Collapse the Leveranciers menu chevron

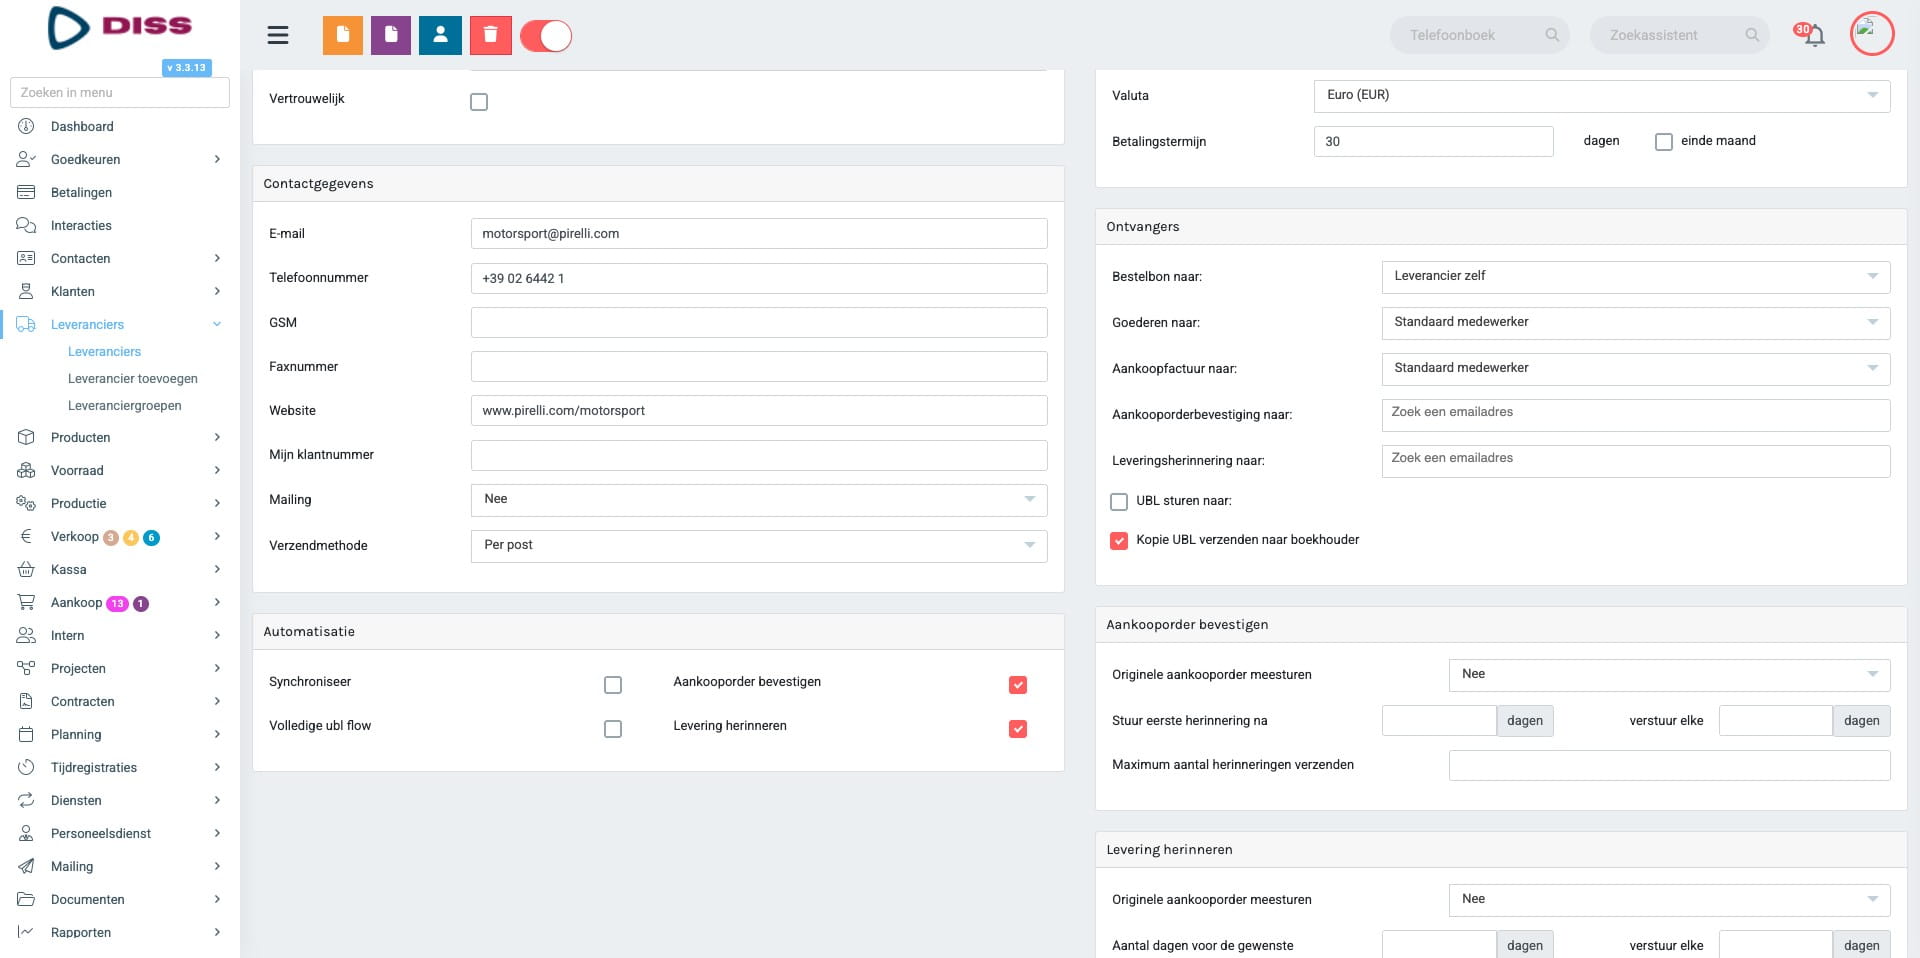click(x=217, y=324)
